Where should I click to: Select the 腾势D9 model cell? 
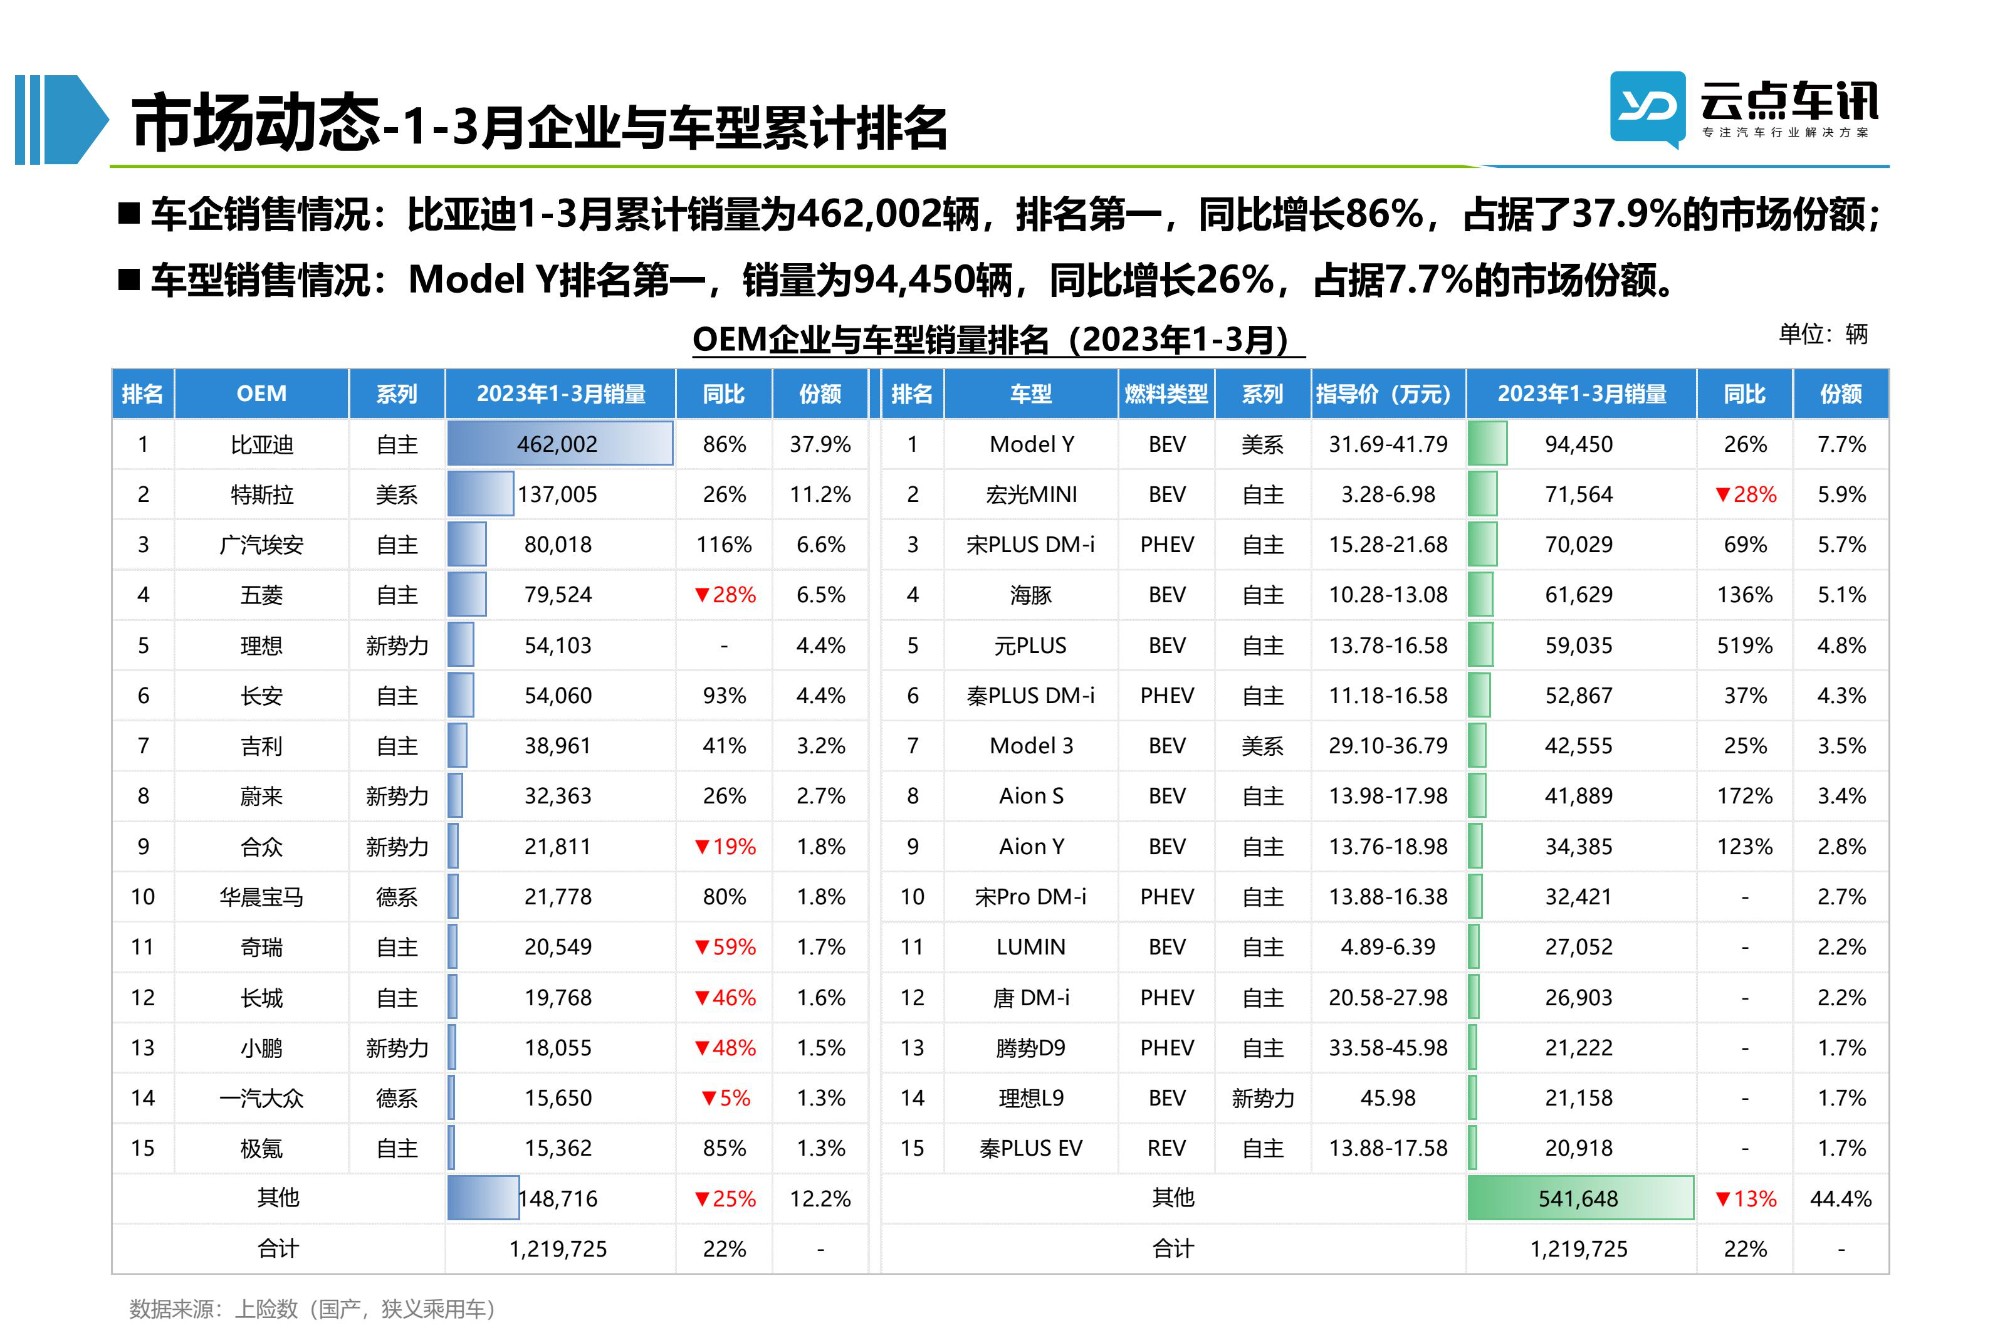click(x=1031, y=1047)
